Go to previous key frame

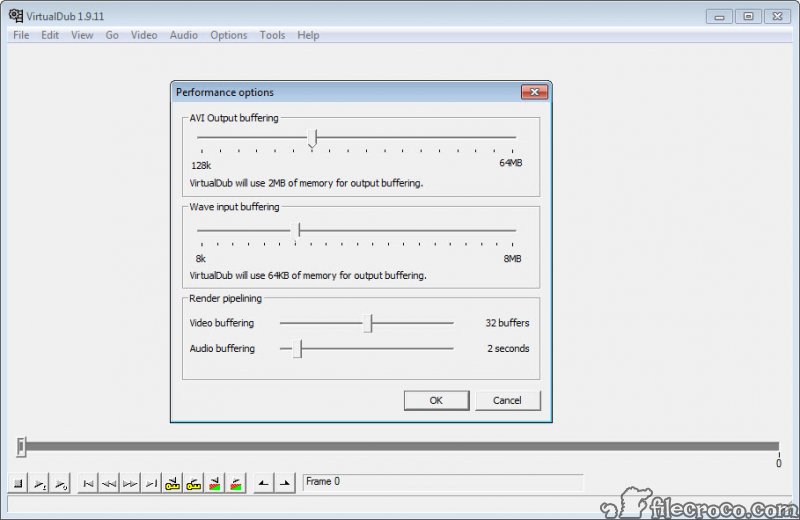click(172, 483)
